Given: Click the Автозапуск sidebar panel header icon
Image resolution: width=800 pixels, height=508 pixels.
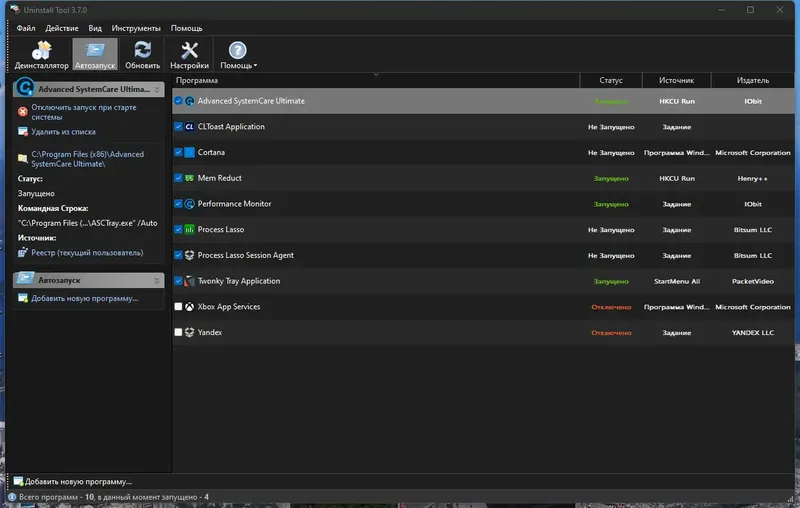Looking at the screenshot, I should (25, 279).
